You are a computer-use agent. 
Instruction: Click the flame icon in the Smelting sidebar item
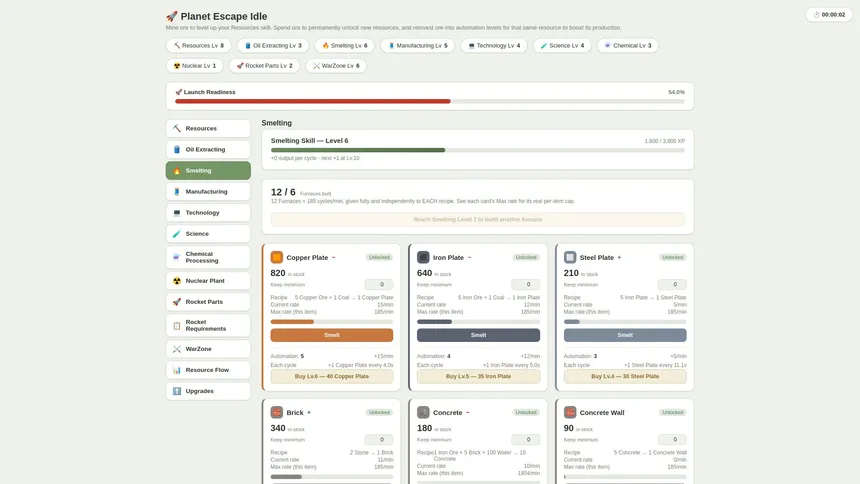[177, 171]
